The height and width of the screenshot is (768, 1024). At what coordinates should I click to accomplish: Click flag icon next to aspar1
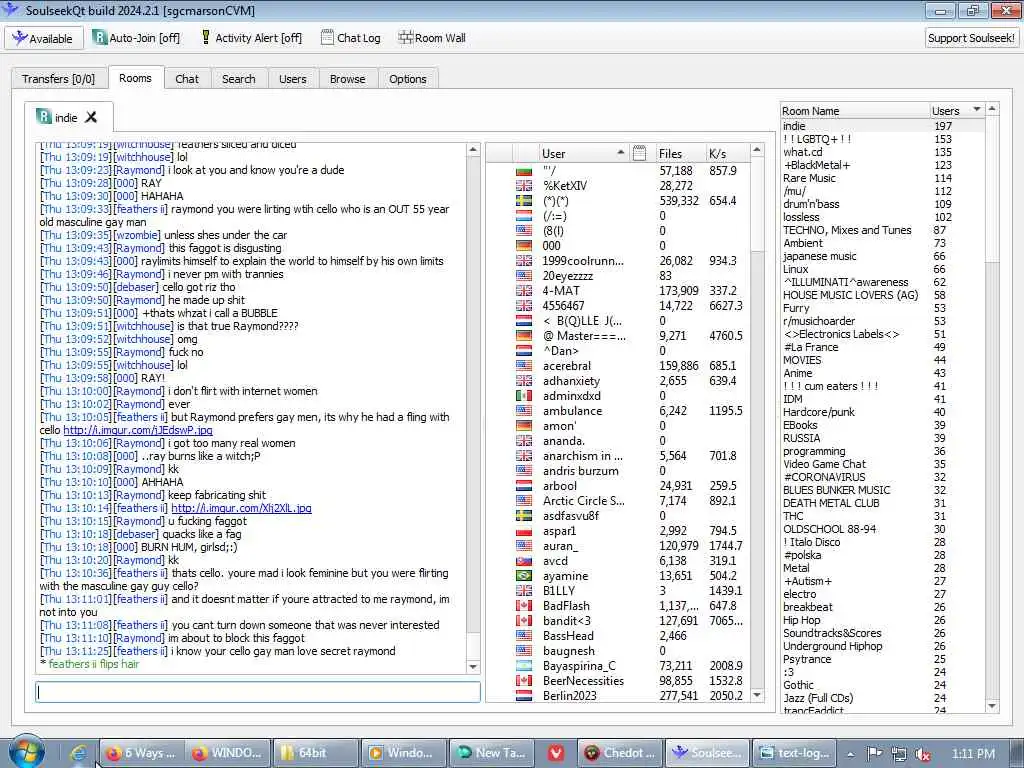click(x=524, y=531)
